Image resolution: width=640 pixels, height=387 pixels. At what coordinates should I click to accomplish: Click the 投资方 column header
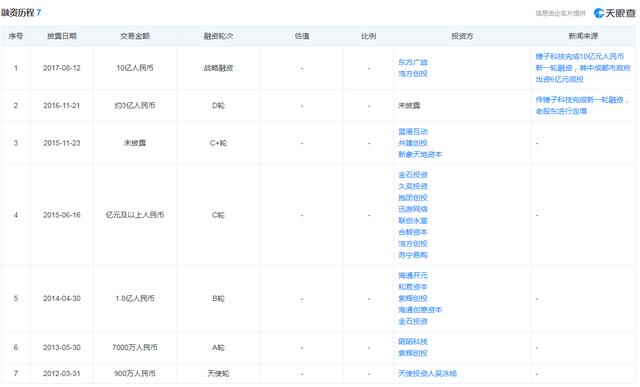point(462,36)
